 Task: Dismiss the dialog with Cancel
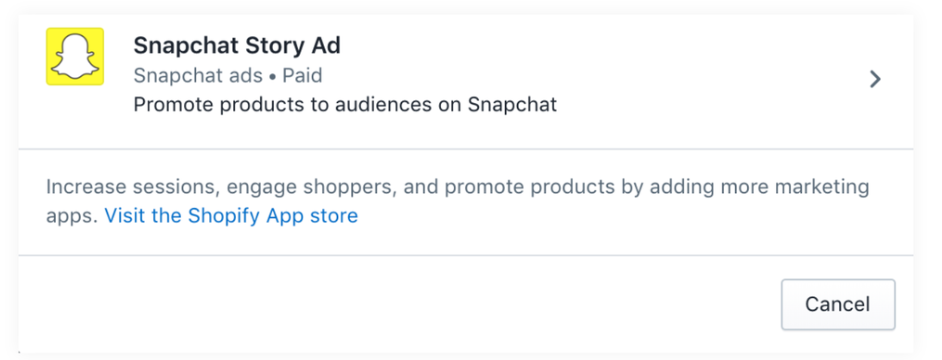(x=837, y=304)
